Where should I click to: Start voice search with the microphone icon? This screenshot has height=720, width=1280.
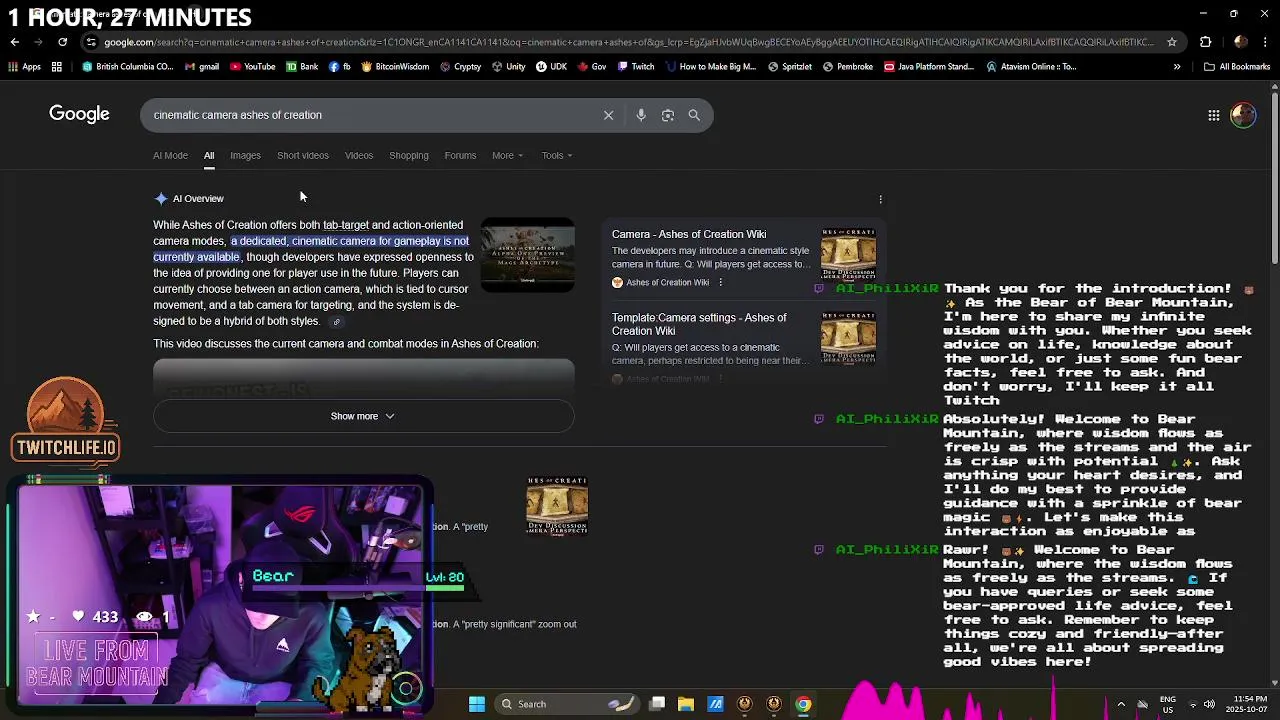tap(641, 115)
